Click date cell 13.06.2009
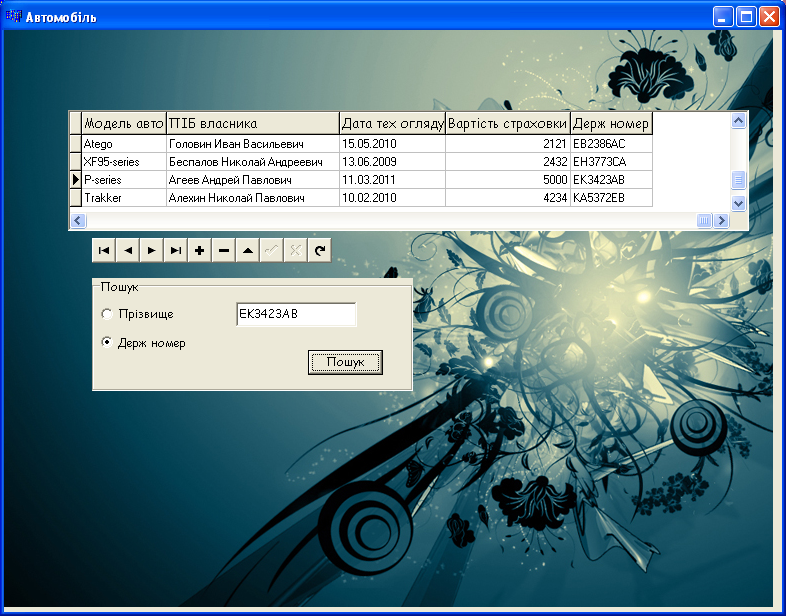The image size is (786, 616). pyautogui.click(x=393, y=162)
